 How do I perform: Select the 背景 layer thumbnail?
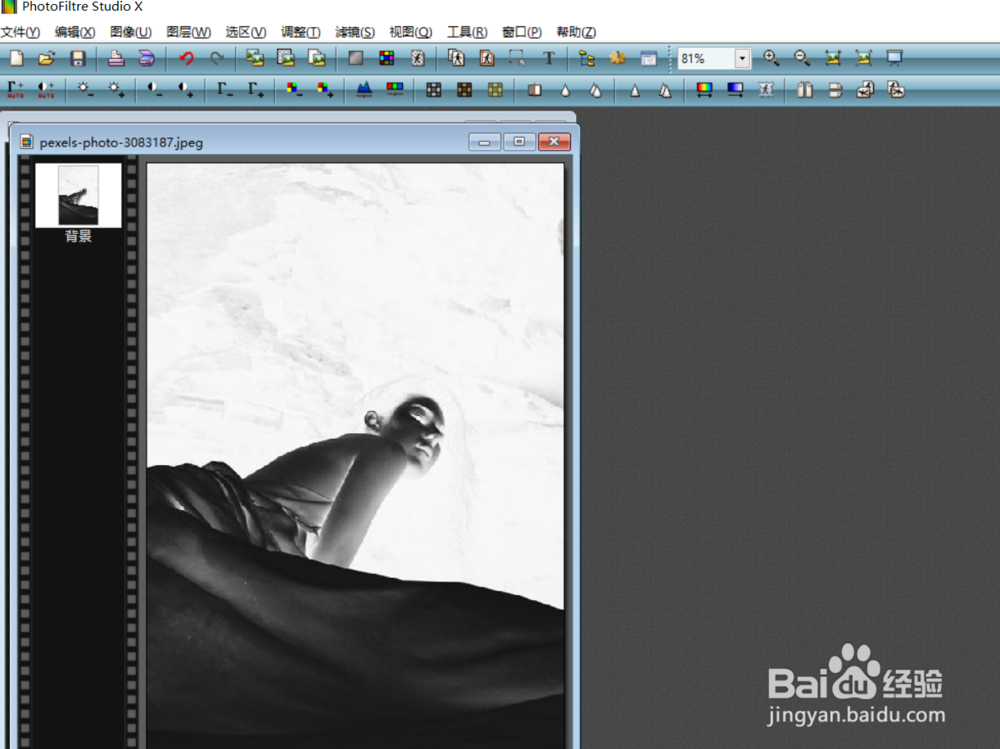coord(78,195)
